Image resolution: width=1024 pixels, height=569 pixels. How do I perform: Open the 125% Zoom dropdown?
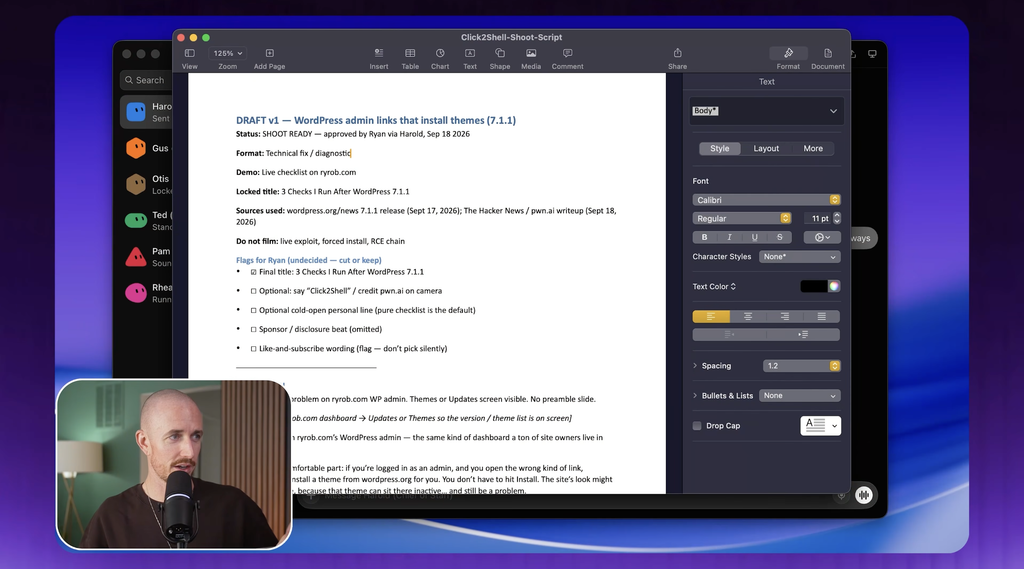(228, 53)
